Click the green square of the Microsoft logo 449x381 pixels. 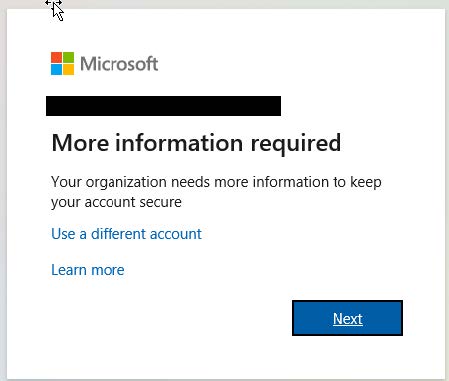69,57
